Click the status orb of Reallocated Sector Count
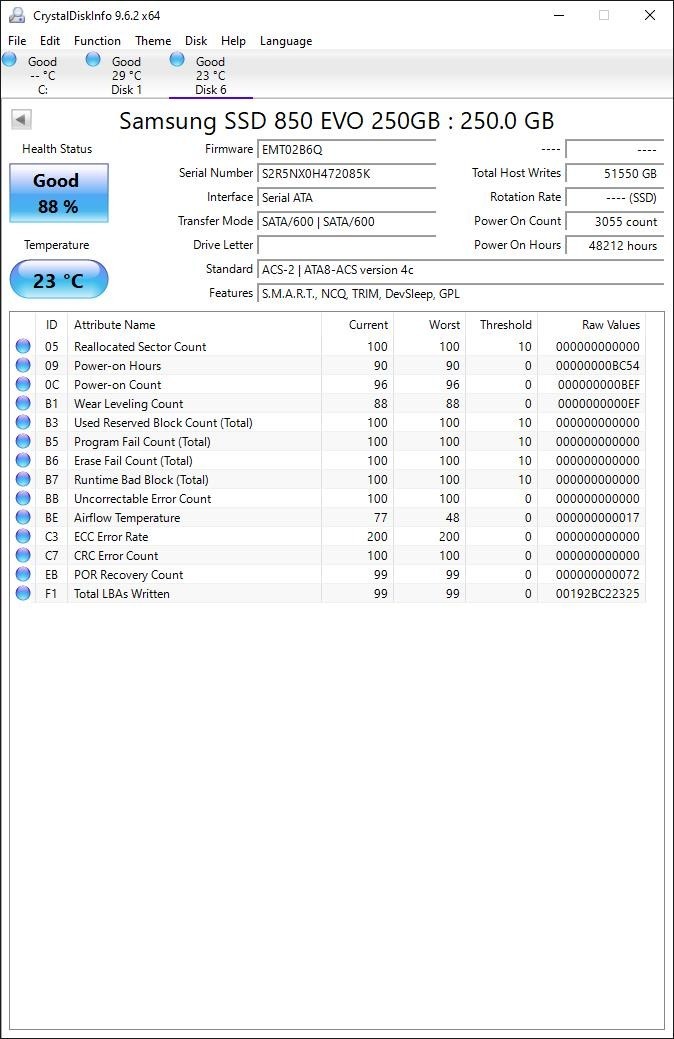674x1039 pixels. (x=23, y=346)
